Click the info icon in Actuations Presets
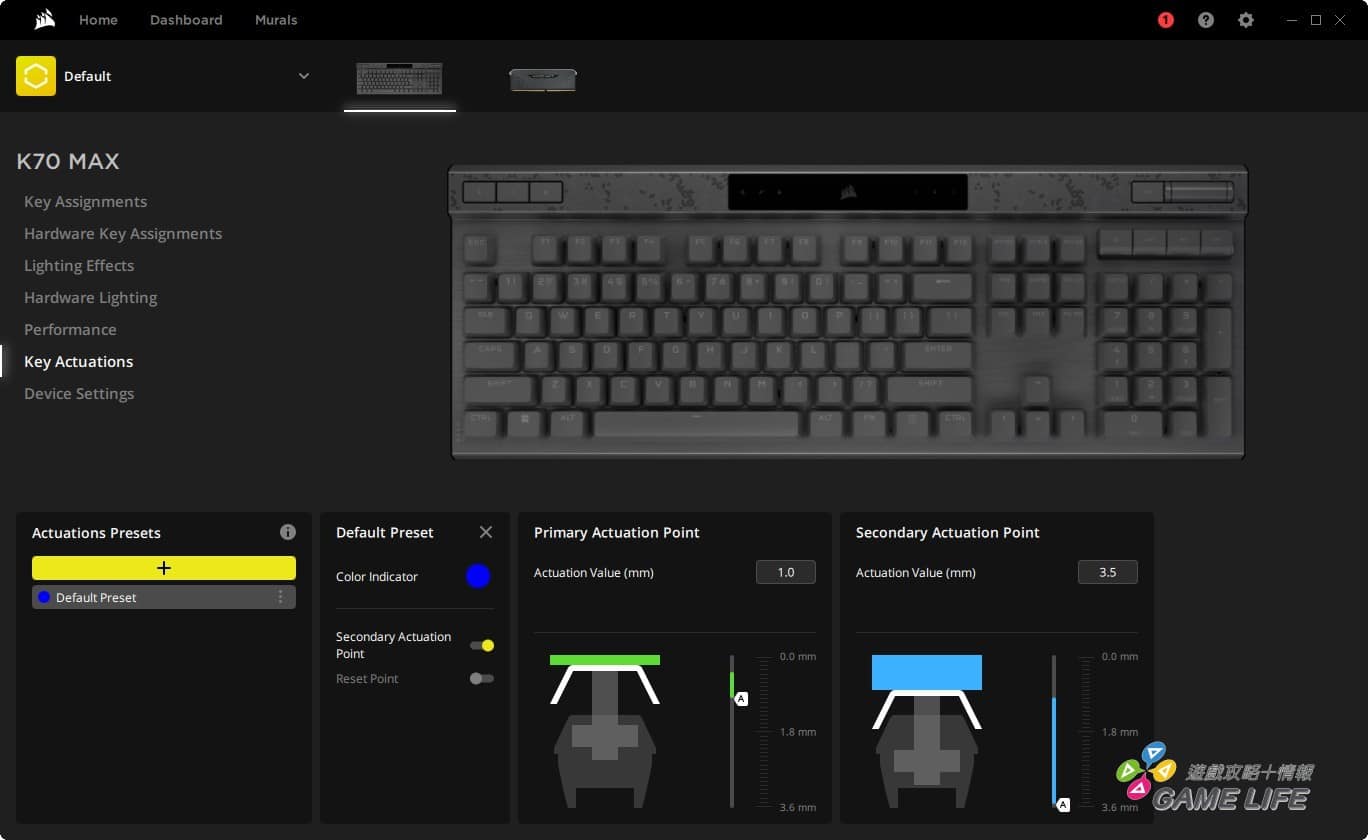The height and width of the screenshot is (840, 1368). (x=288, y=532)
